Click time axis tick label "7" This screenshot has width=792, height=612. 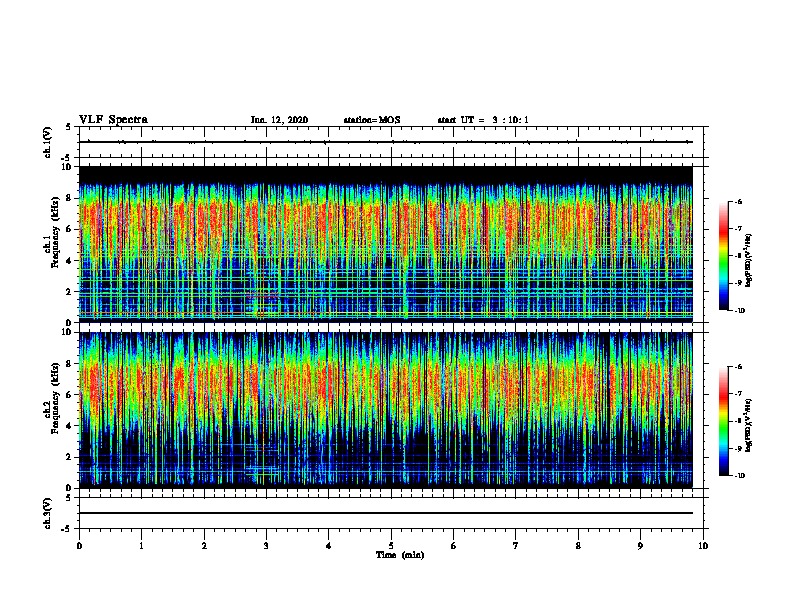coord(516,546)
